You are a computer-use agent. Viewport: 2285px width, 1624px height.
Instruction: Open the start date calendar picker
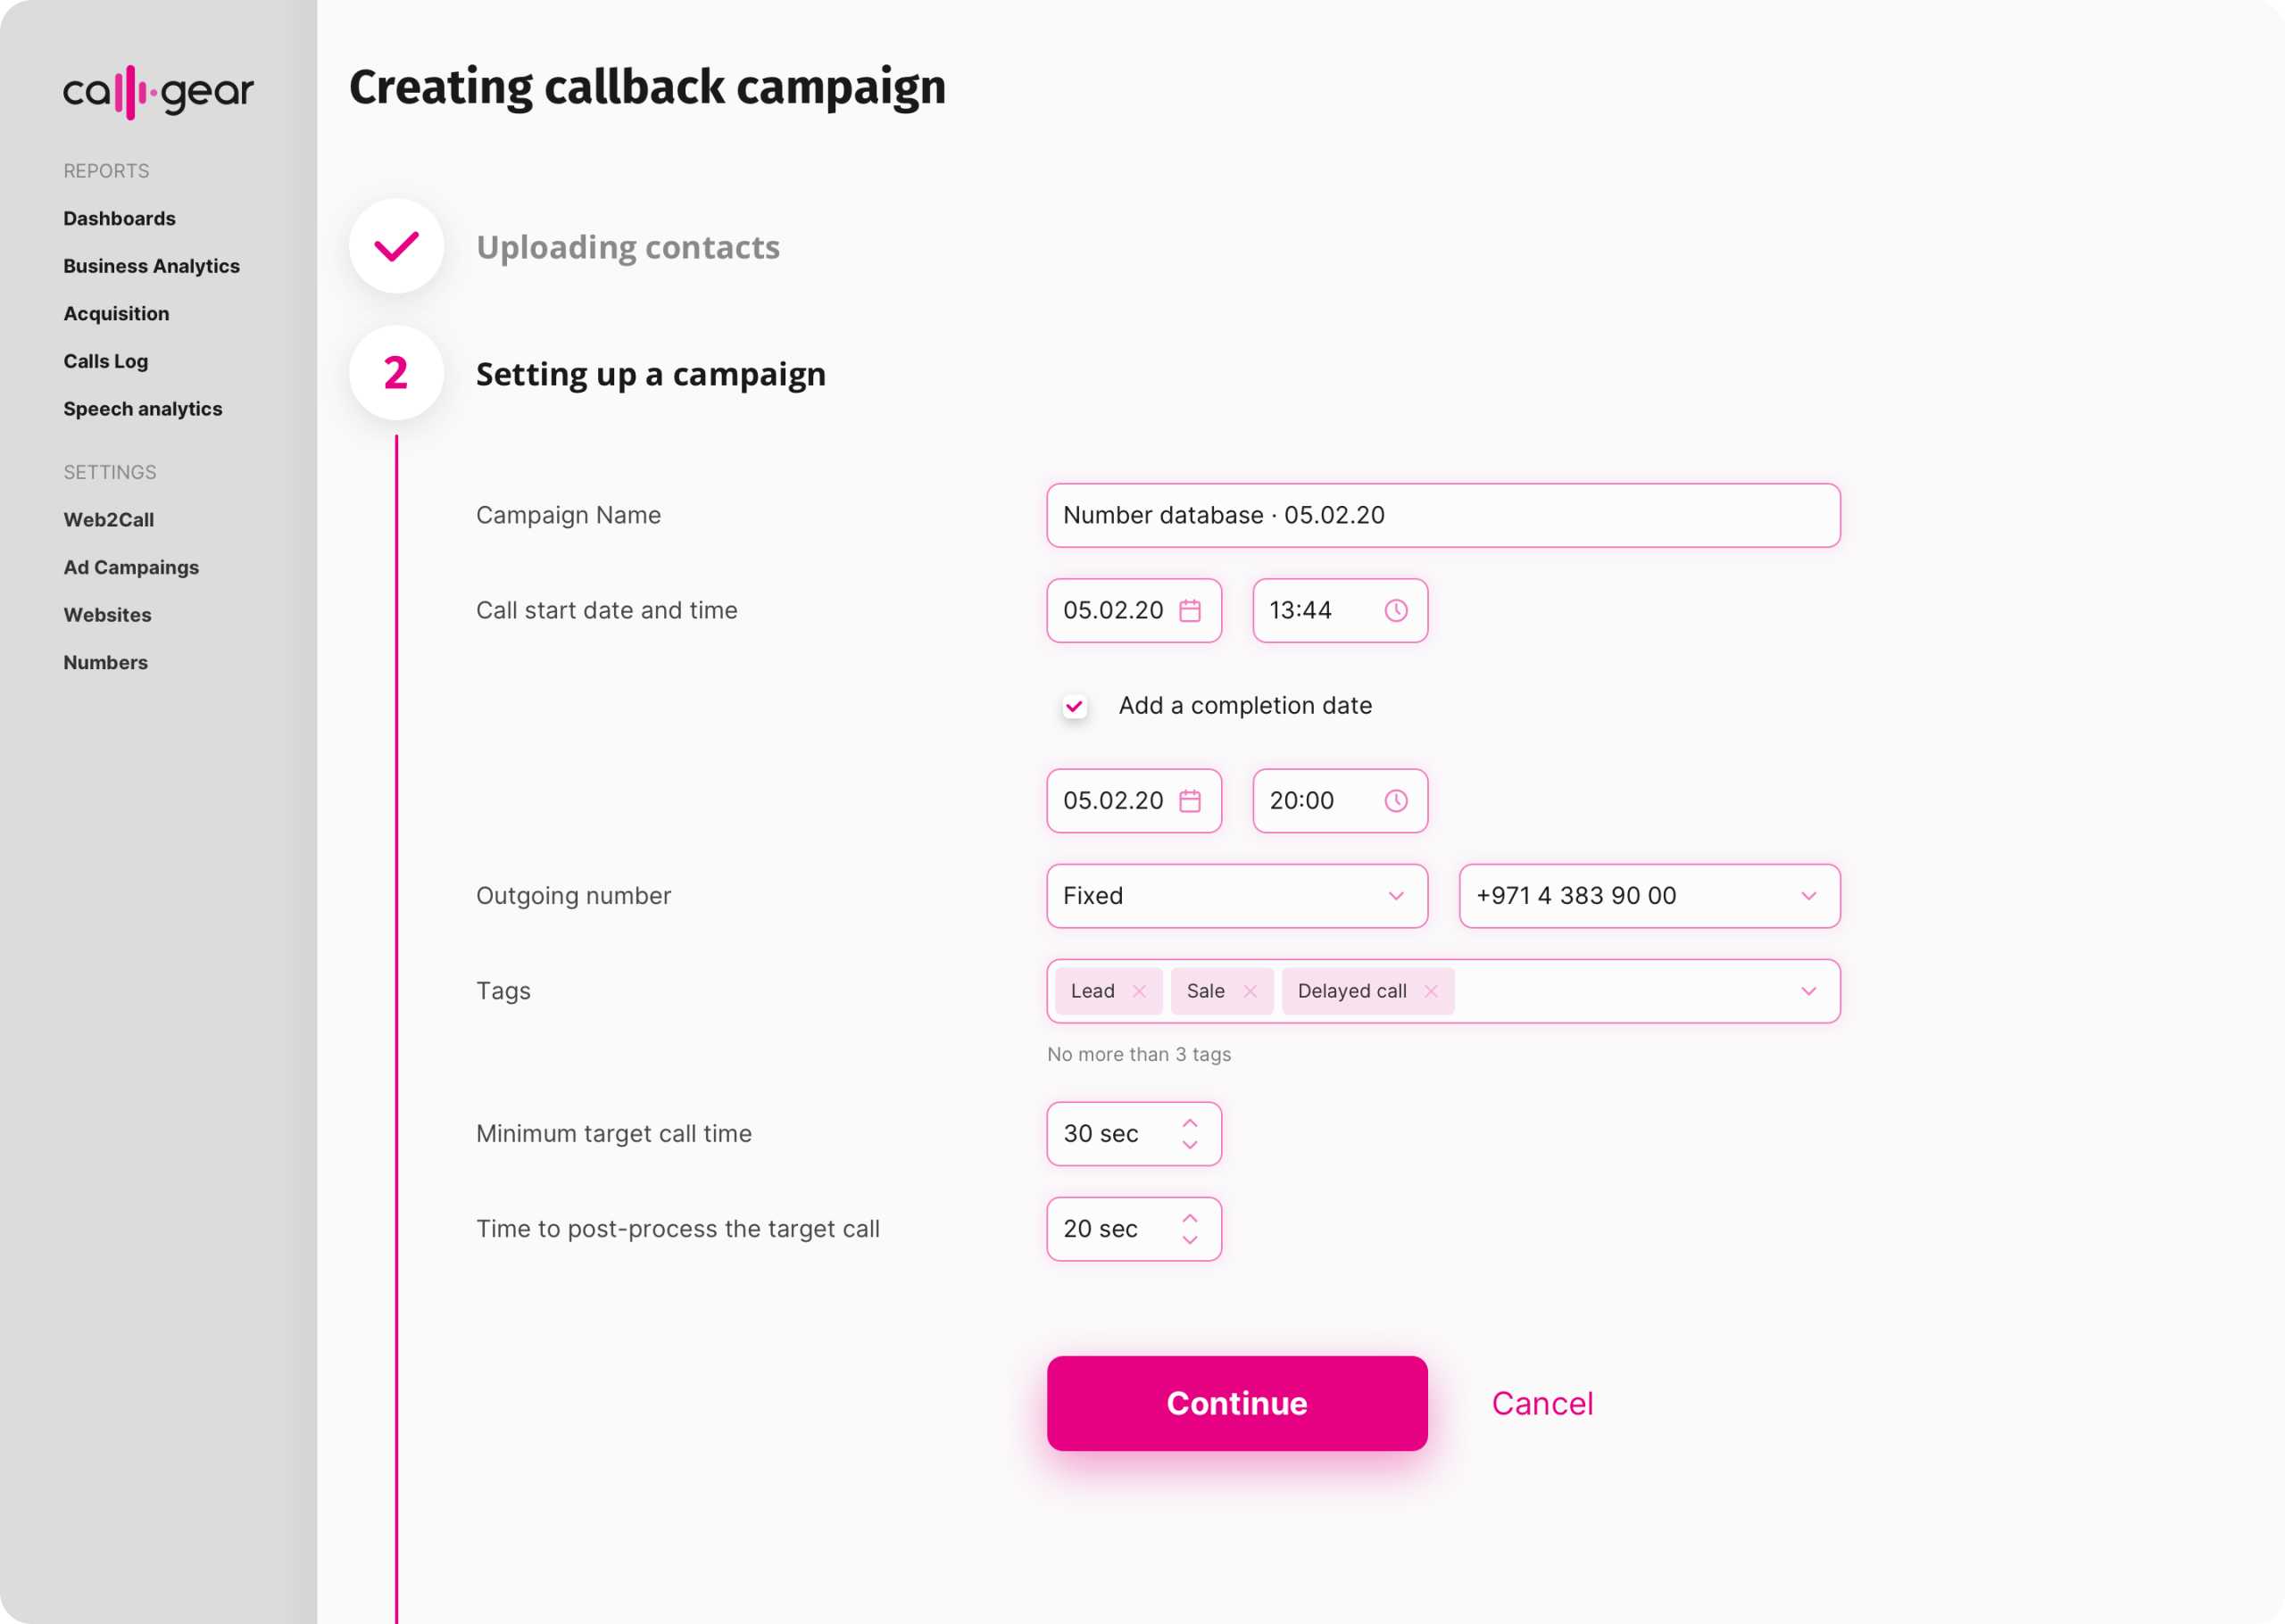pos(1189,610)
